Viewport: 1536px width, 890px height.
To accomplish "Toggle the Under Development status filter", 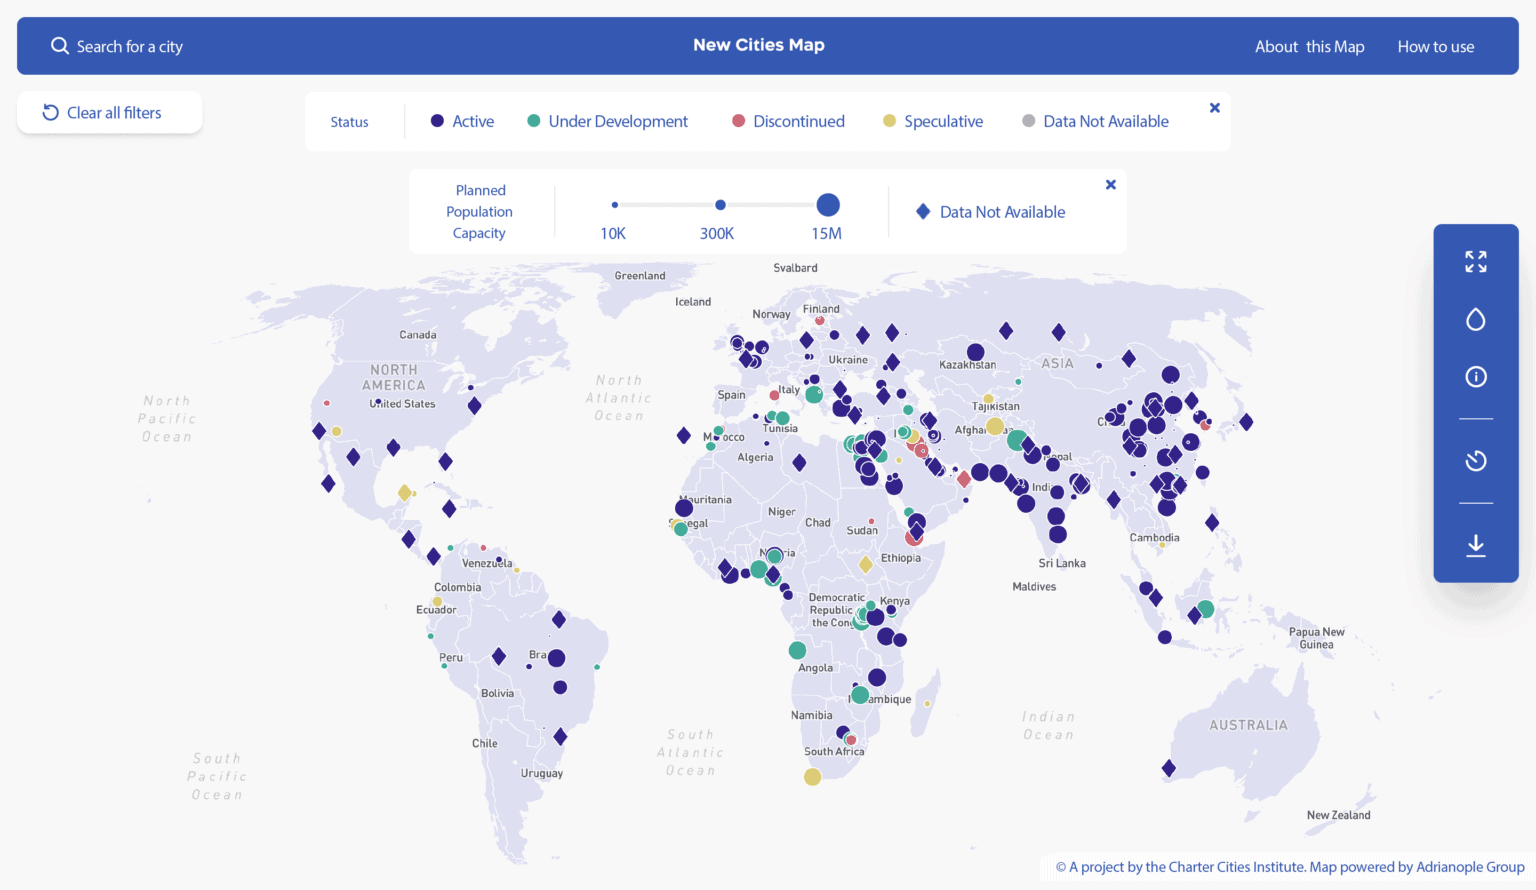I will (607, 120).
